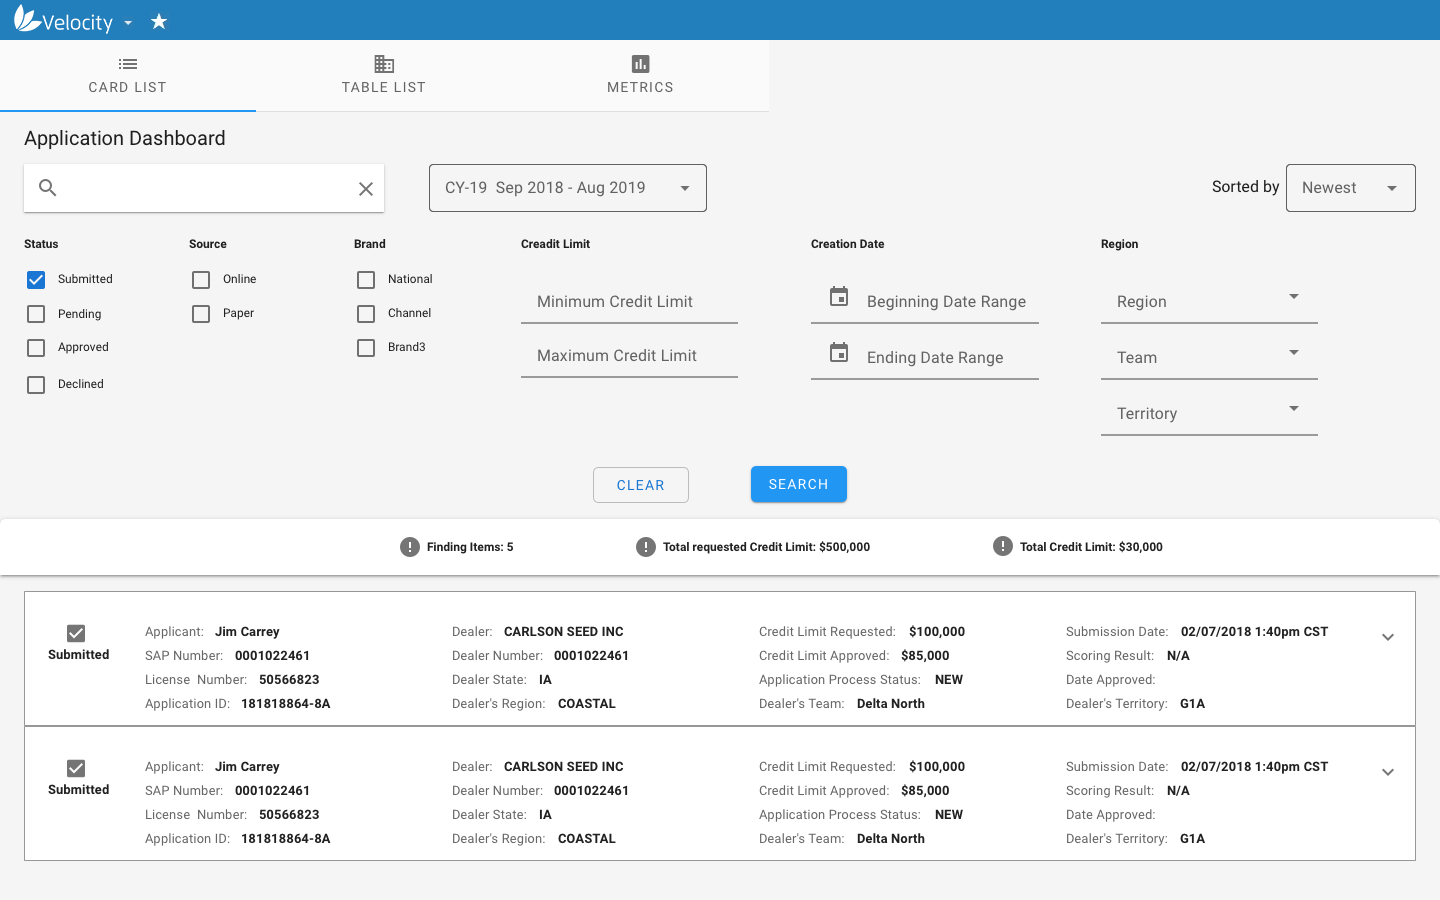Open the Velocity app dropdown arrow
The image size is (1440, 900).
pos(128,23)
